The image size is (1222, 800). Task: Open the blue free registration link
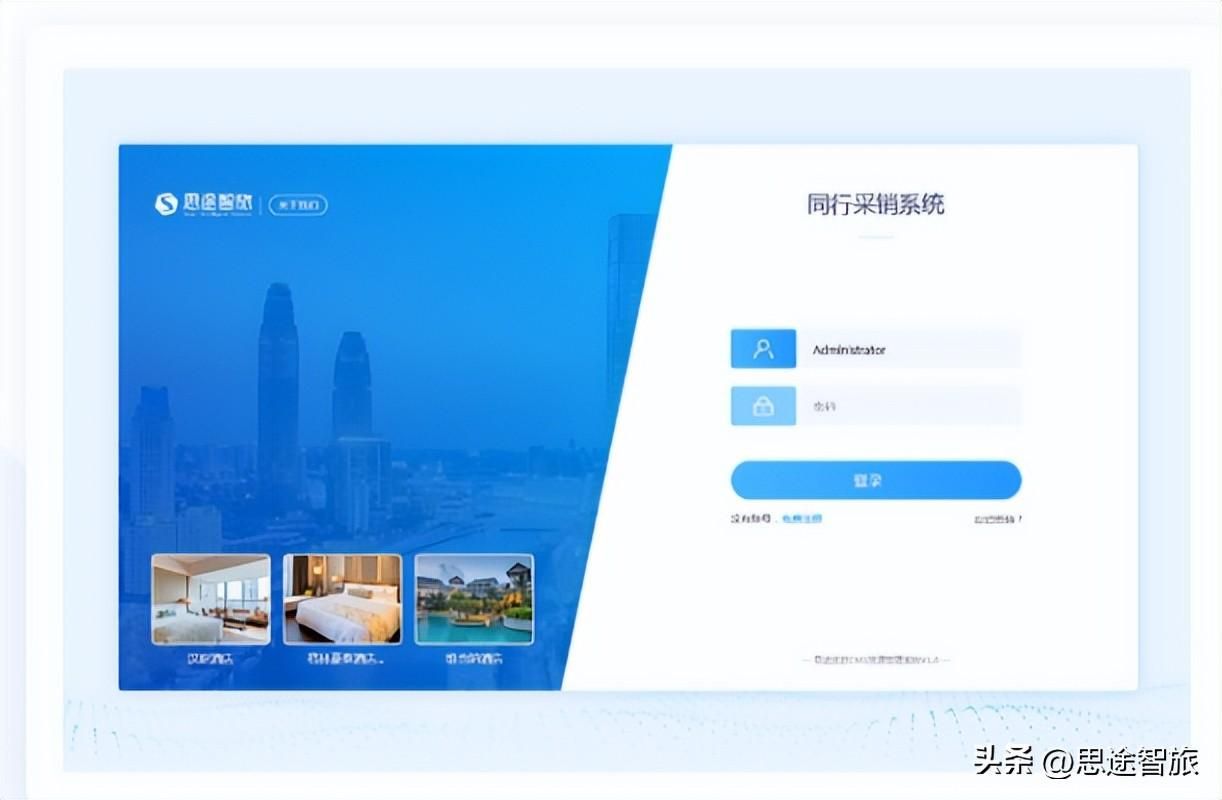click(802, 519)
